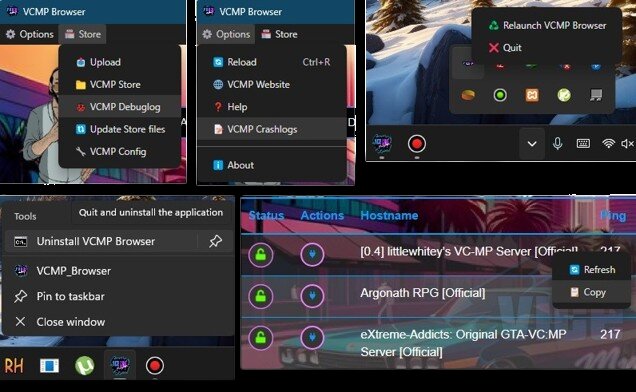The height and width of the screenshot is (392, 636).
Task: Click the blue action icon for eXtreme-Addicts server
Action: pos(312,337)
